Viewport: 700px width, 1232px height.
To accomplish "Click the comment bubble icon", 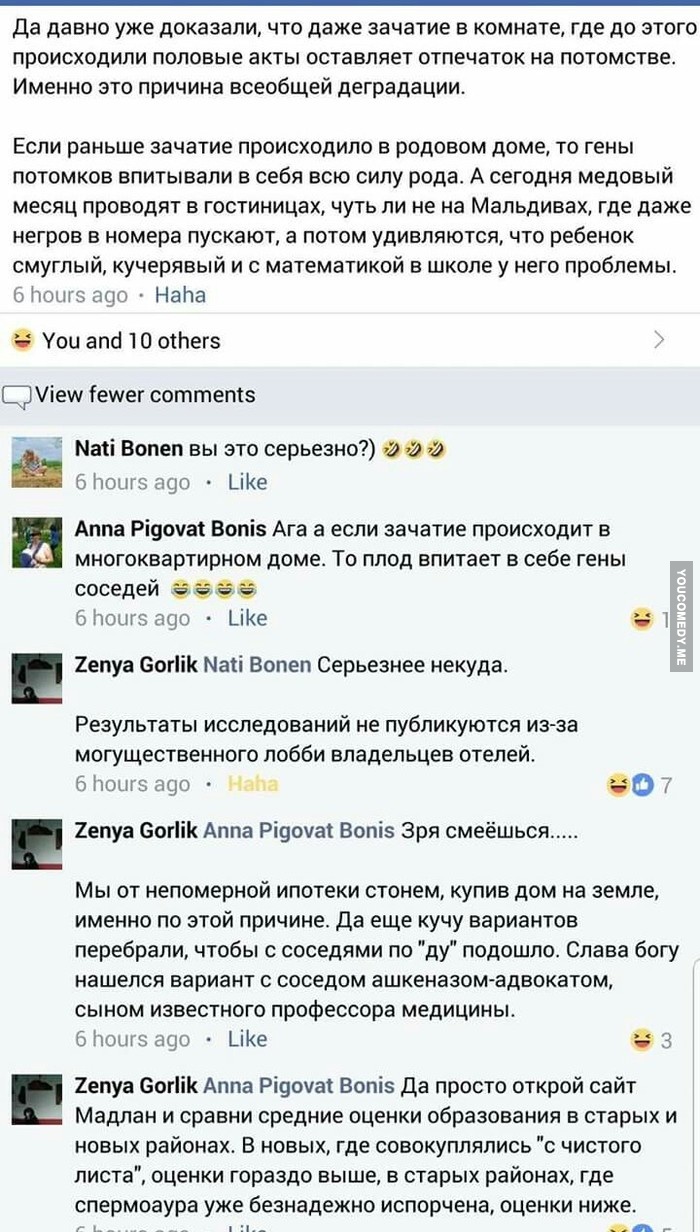I will coord(18,396).
